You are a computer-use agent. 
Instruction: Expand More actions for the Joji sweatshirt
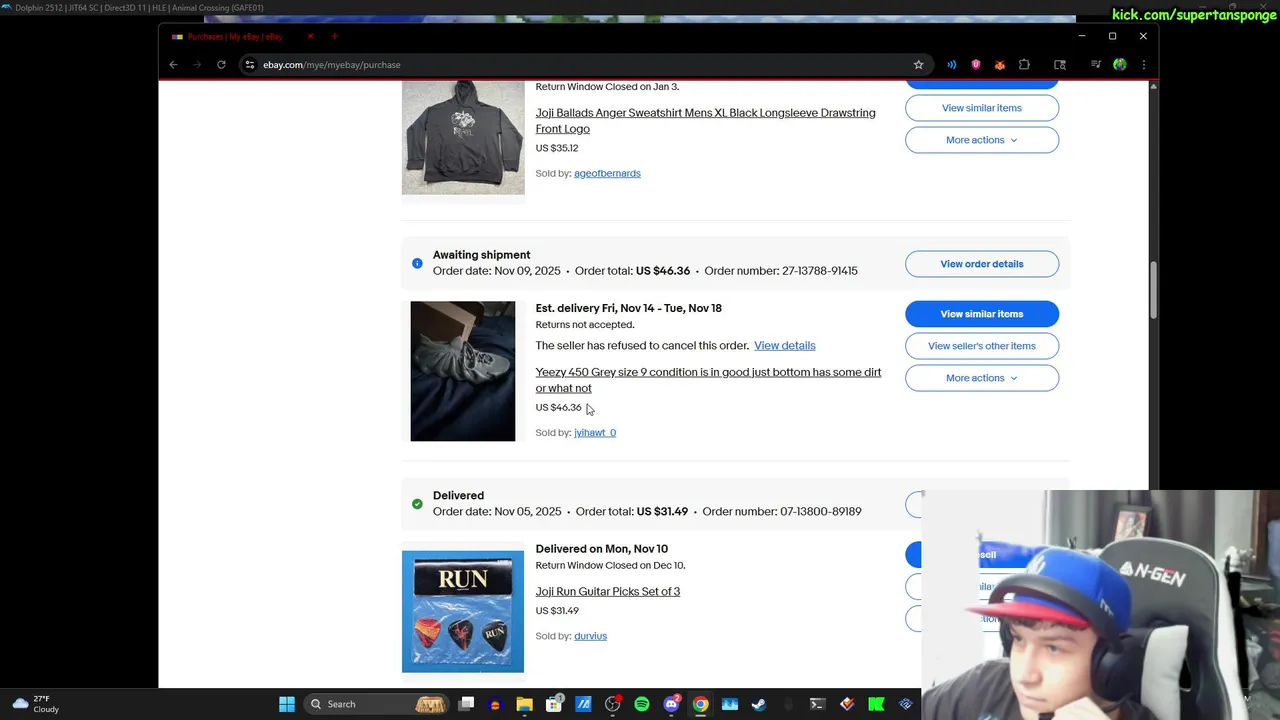coord(982,140)
